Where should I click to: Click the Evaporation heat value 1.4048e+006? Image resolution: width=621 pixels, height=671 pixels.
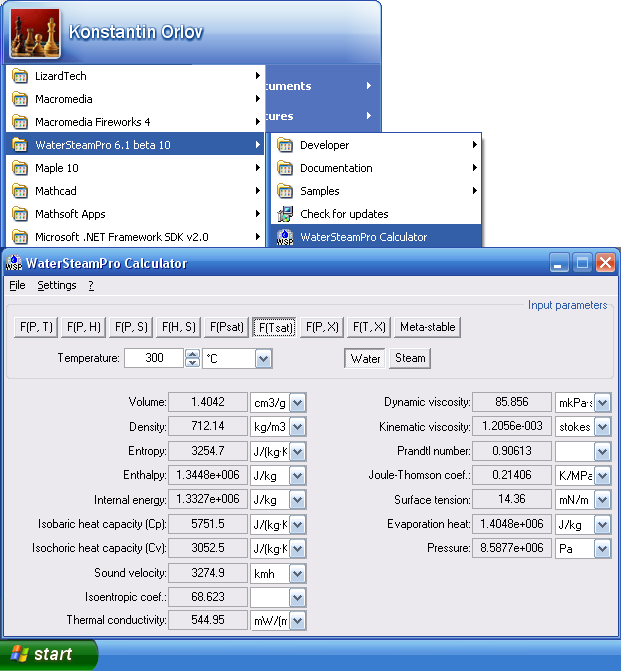coord(512,524)
